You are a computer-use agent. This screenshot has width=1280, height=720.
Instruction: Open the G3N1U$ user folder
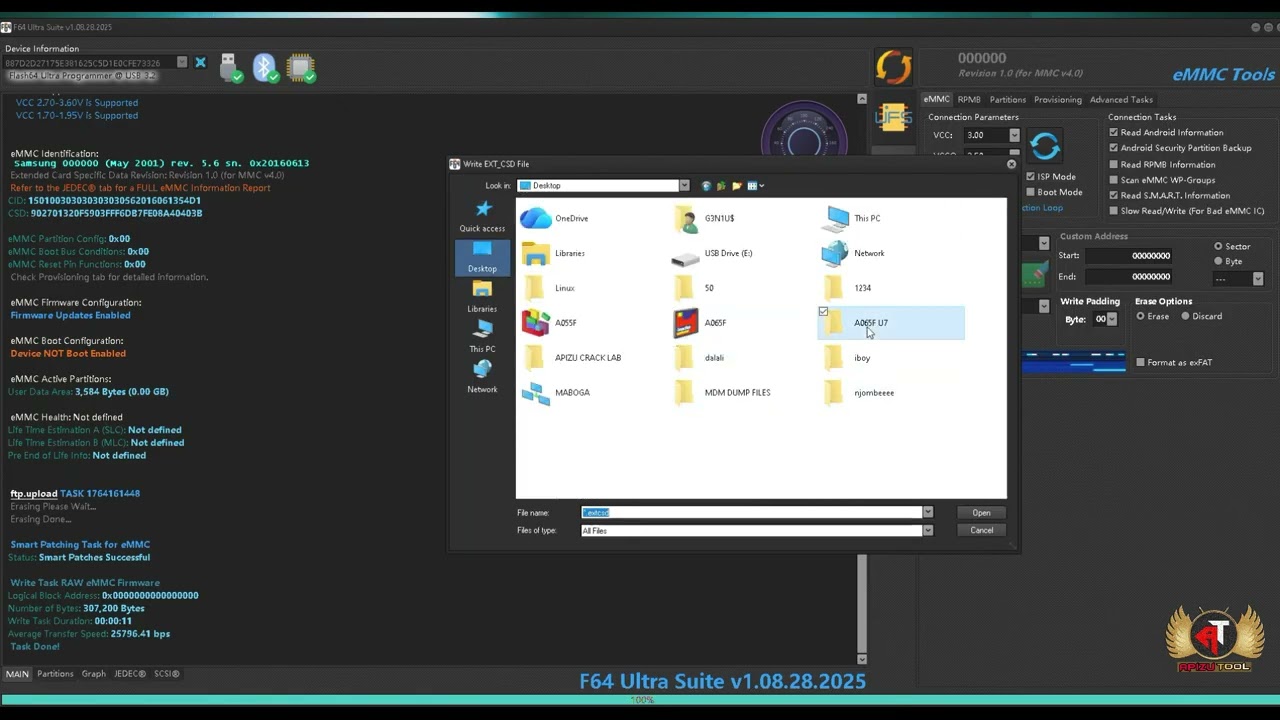tap(705, 218)
